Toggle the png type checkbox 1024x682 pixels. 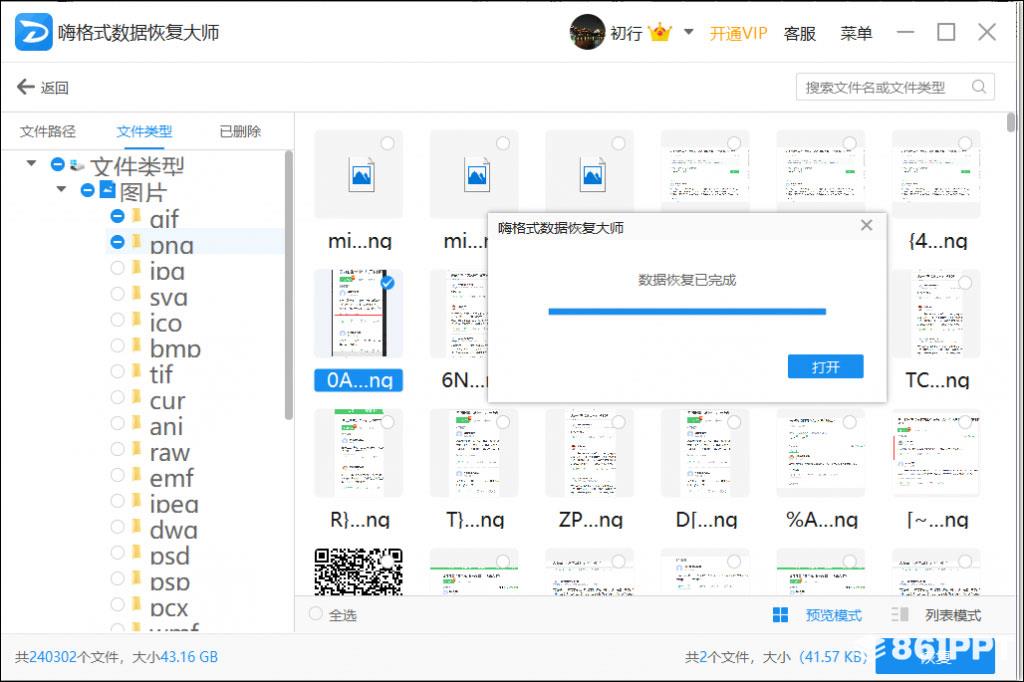point(118,242)
